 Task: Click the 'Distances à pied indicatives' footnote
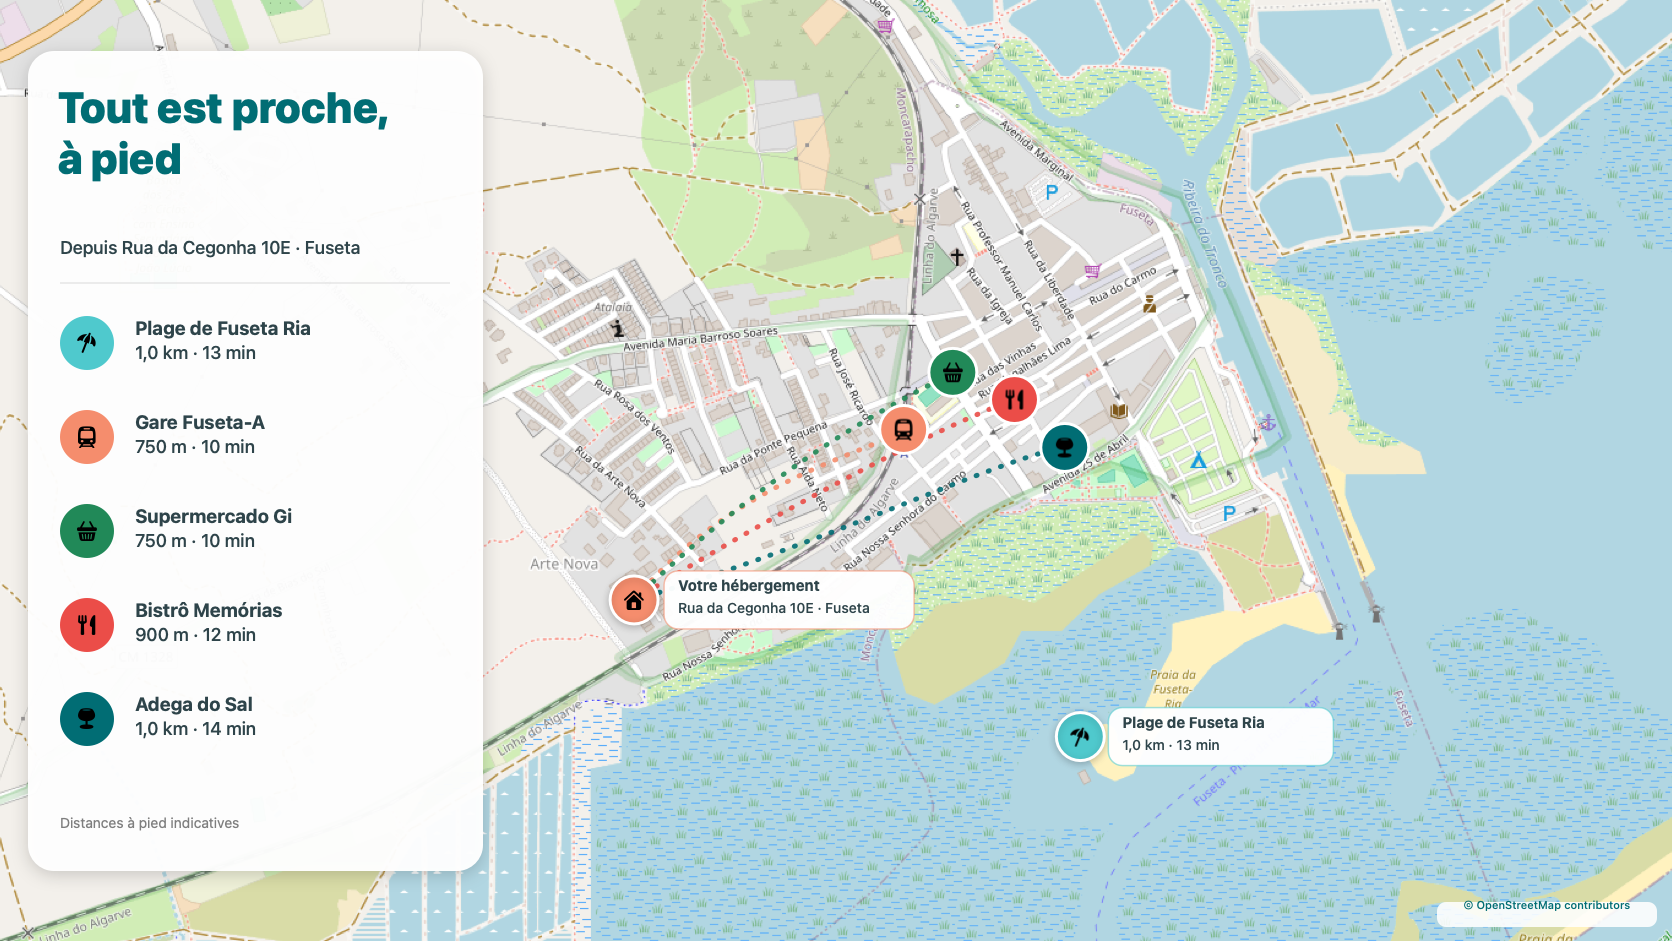pos(150,823)
